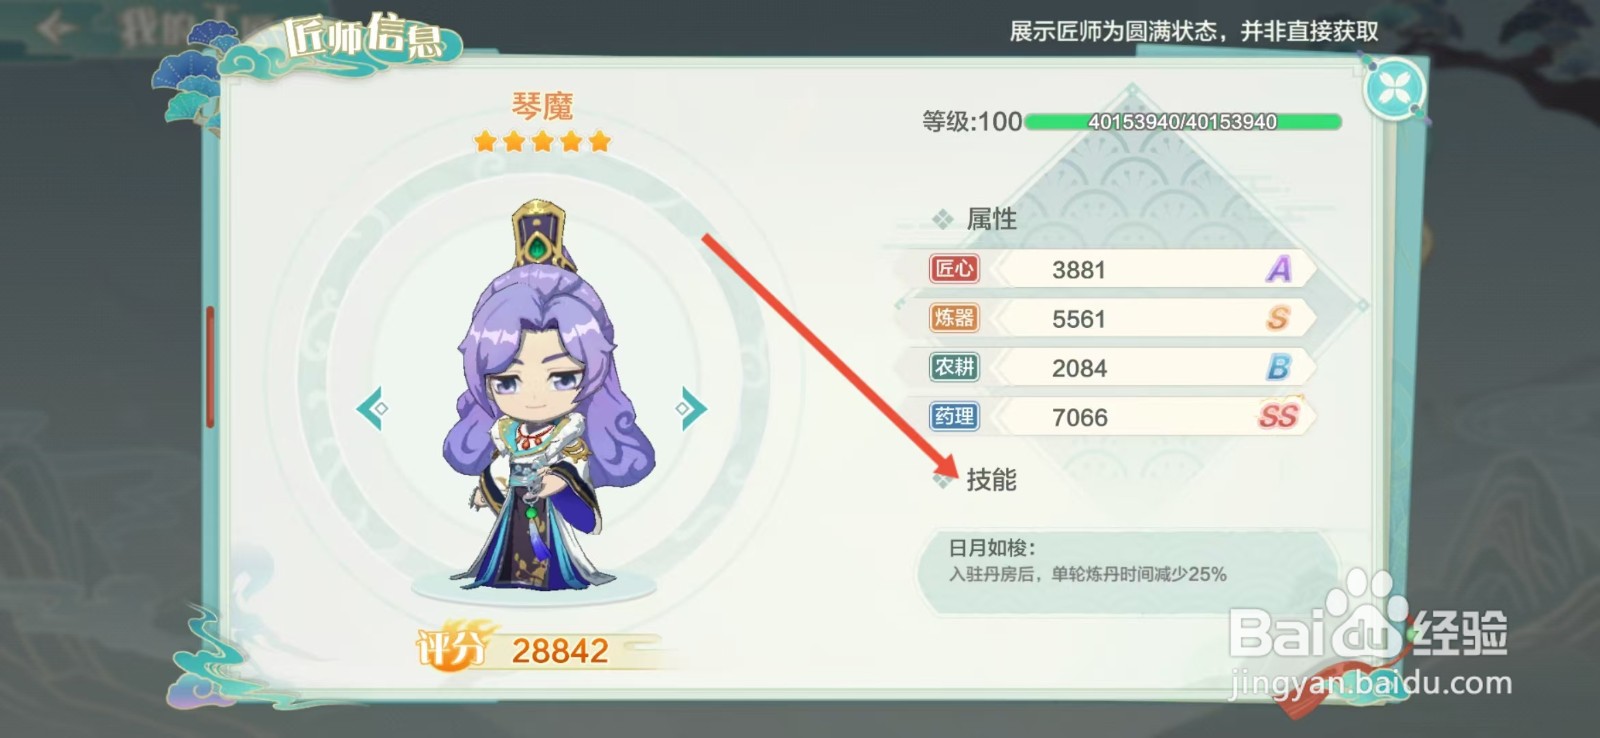
Task: Select the 药理 attribute tag
Action: tap(954, 416)
